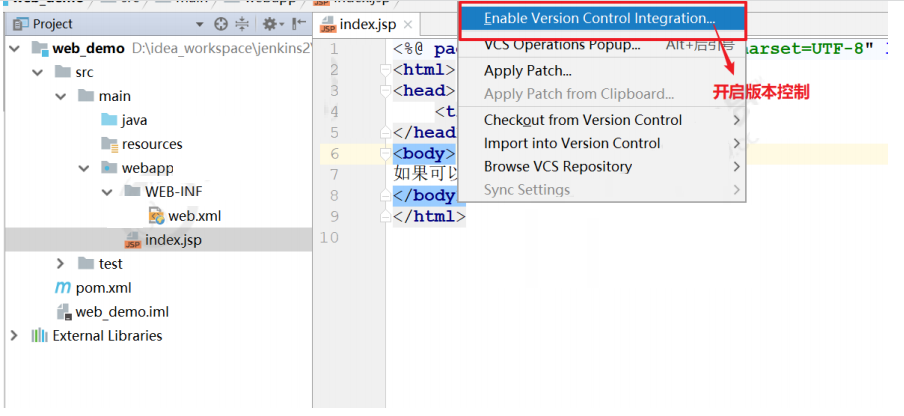Choose Apply Patch menu item
Screen dimensions: 904x416
(602, 71)
